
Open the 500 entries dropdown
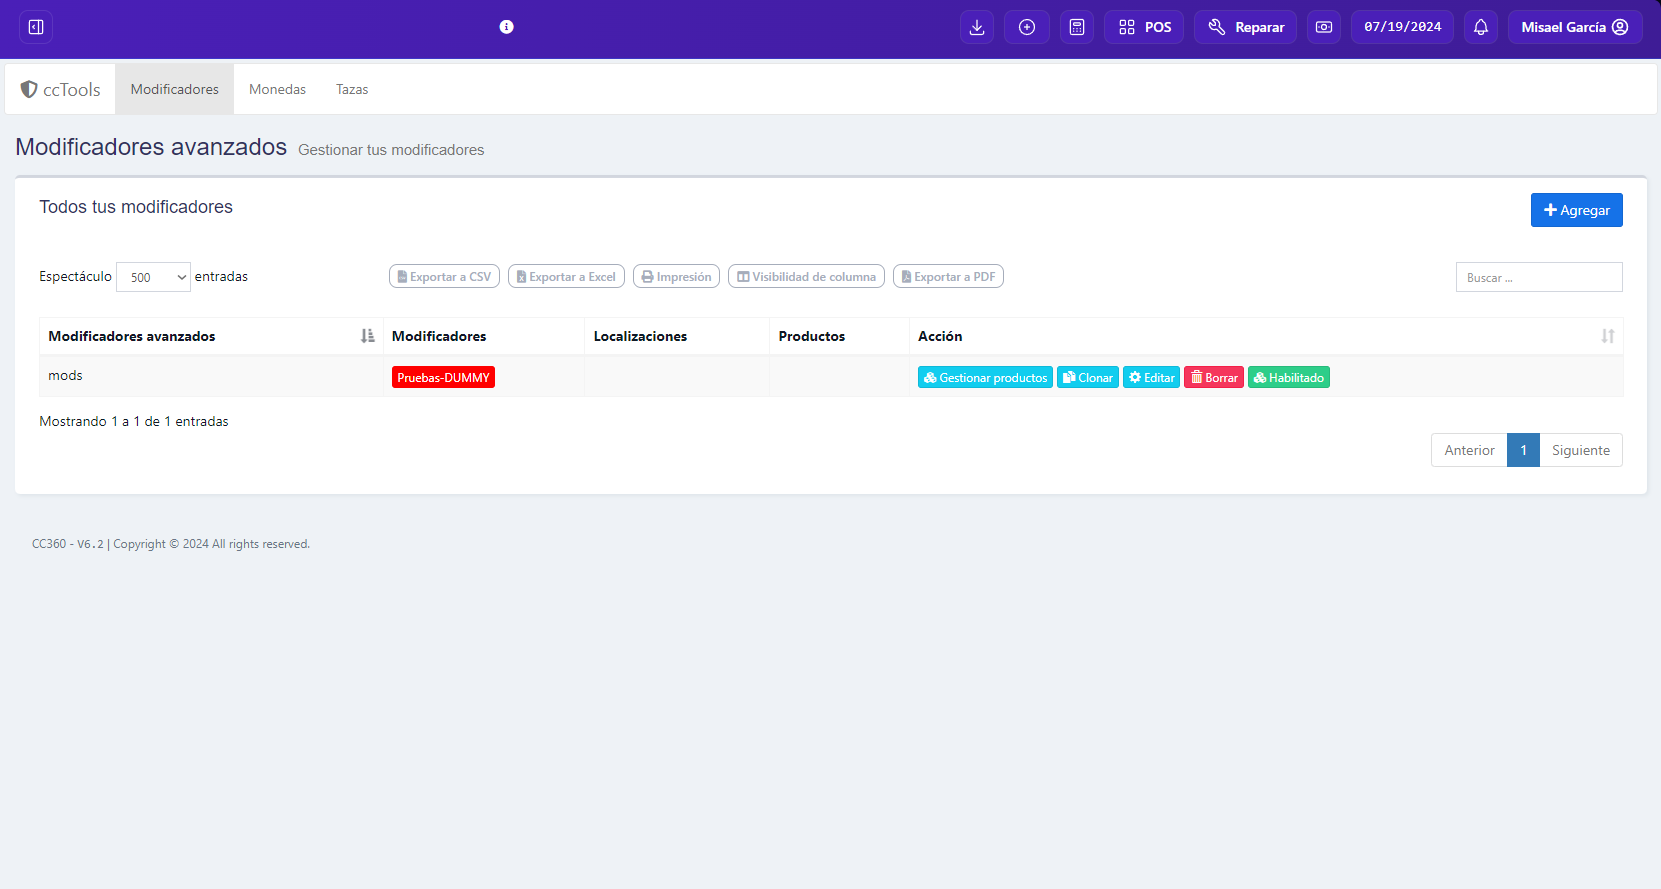click(x=153, y=277)
